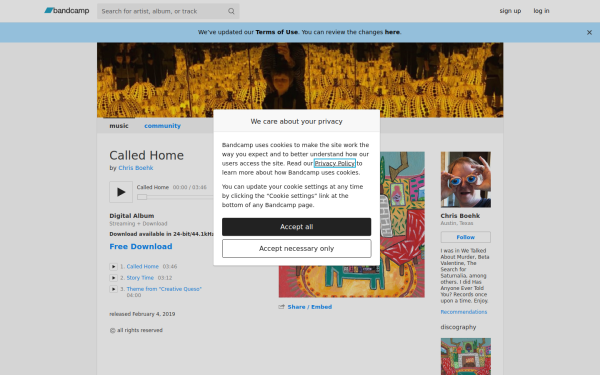Click the 'all rights reserved' text
Viewport: 600px width, 375px height.
click(x=140, y=330)
